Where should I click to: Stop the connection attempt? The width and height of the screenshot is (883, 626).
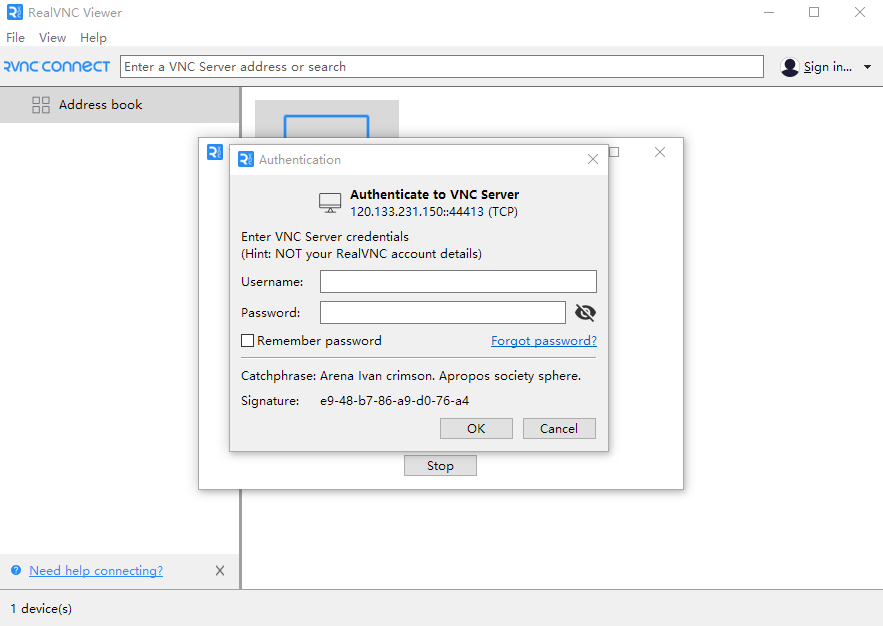(x=440, y=466)
